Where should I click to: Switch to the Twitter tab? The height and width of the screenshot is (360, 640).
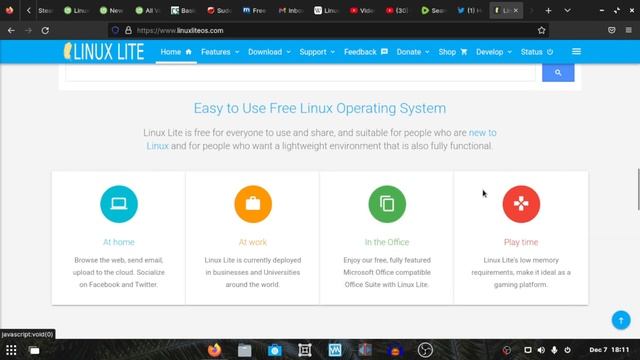(469, 11)
